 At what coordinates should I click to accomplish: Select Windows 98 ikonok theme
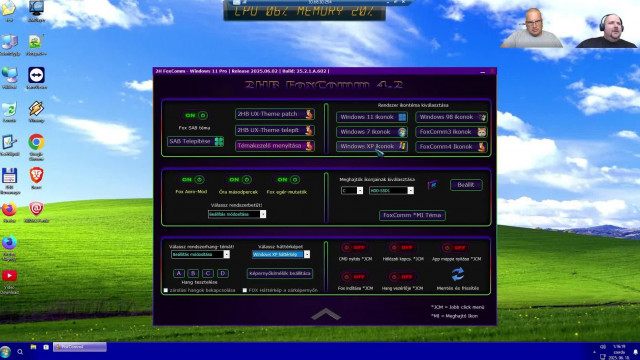point(451,117)
